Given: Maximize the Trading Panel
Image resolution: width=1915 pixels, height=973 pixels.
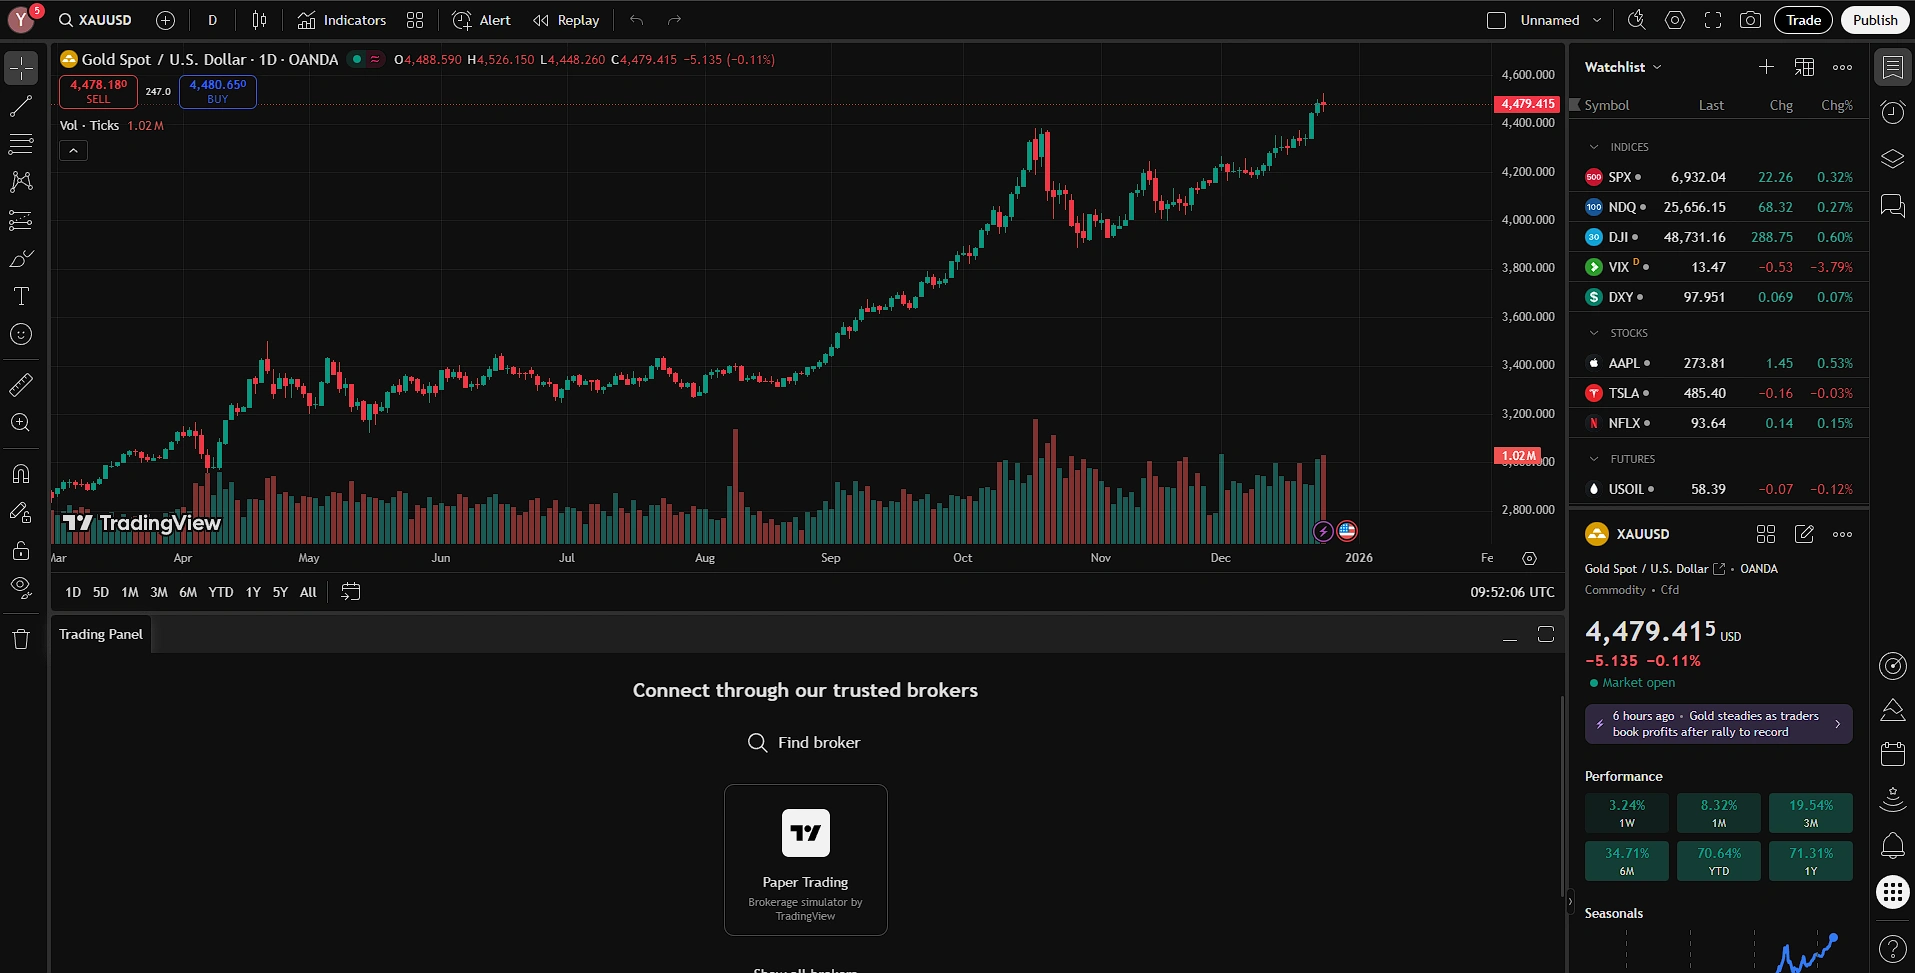Looking at the screenshot, I should tap(1546, 634).
